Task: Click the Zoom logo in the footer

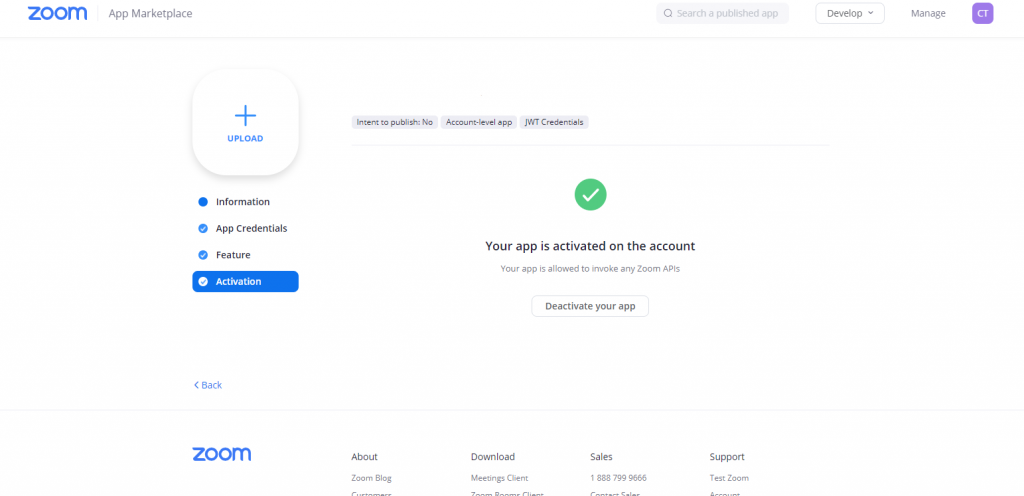Action: 221,455
